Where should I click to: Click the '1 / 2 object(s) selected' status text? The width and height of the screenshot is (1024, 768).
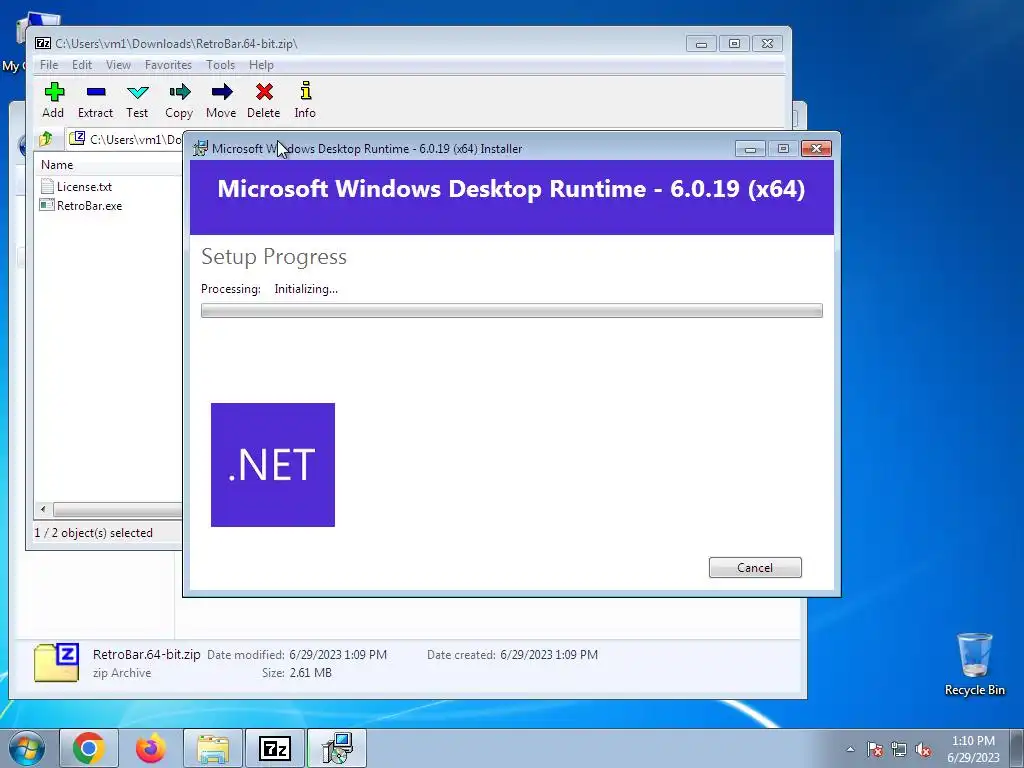click(x=93, y=533)
